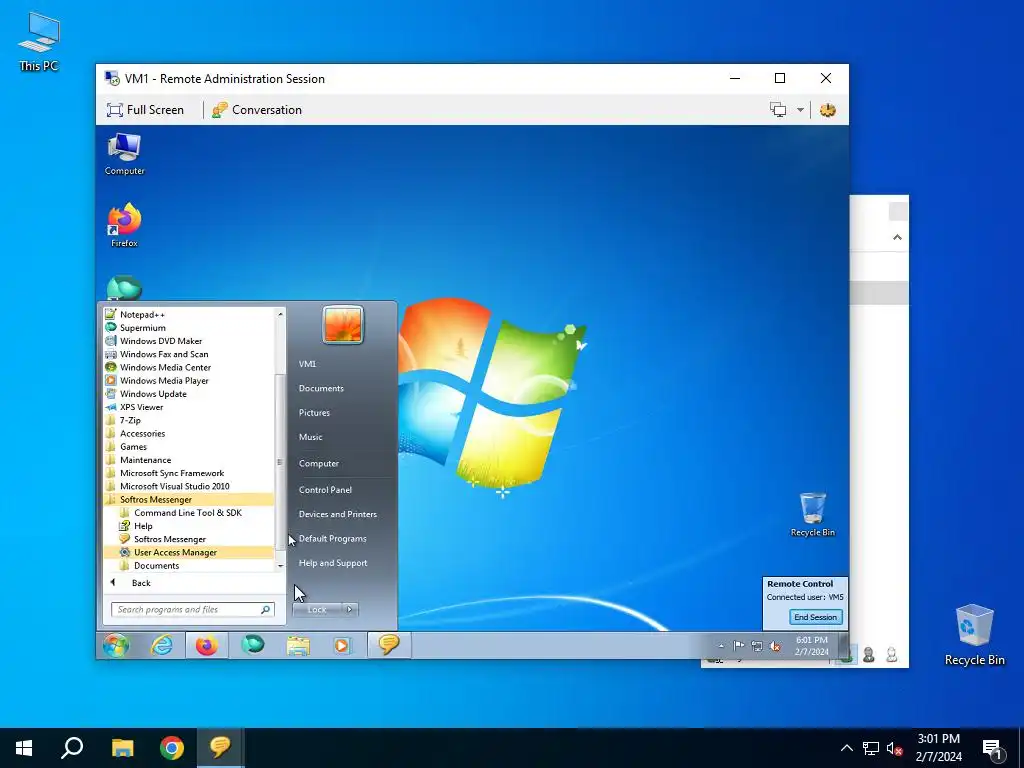
Task: Collapse the Softros Messenger folder
Action: coord(189,500)
